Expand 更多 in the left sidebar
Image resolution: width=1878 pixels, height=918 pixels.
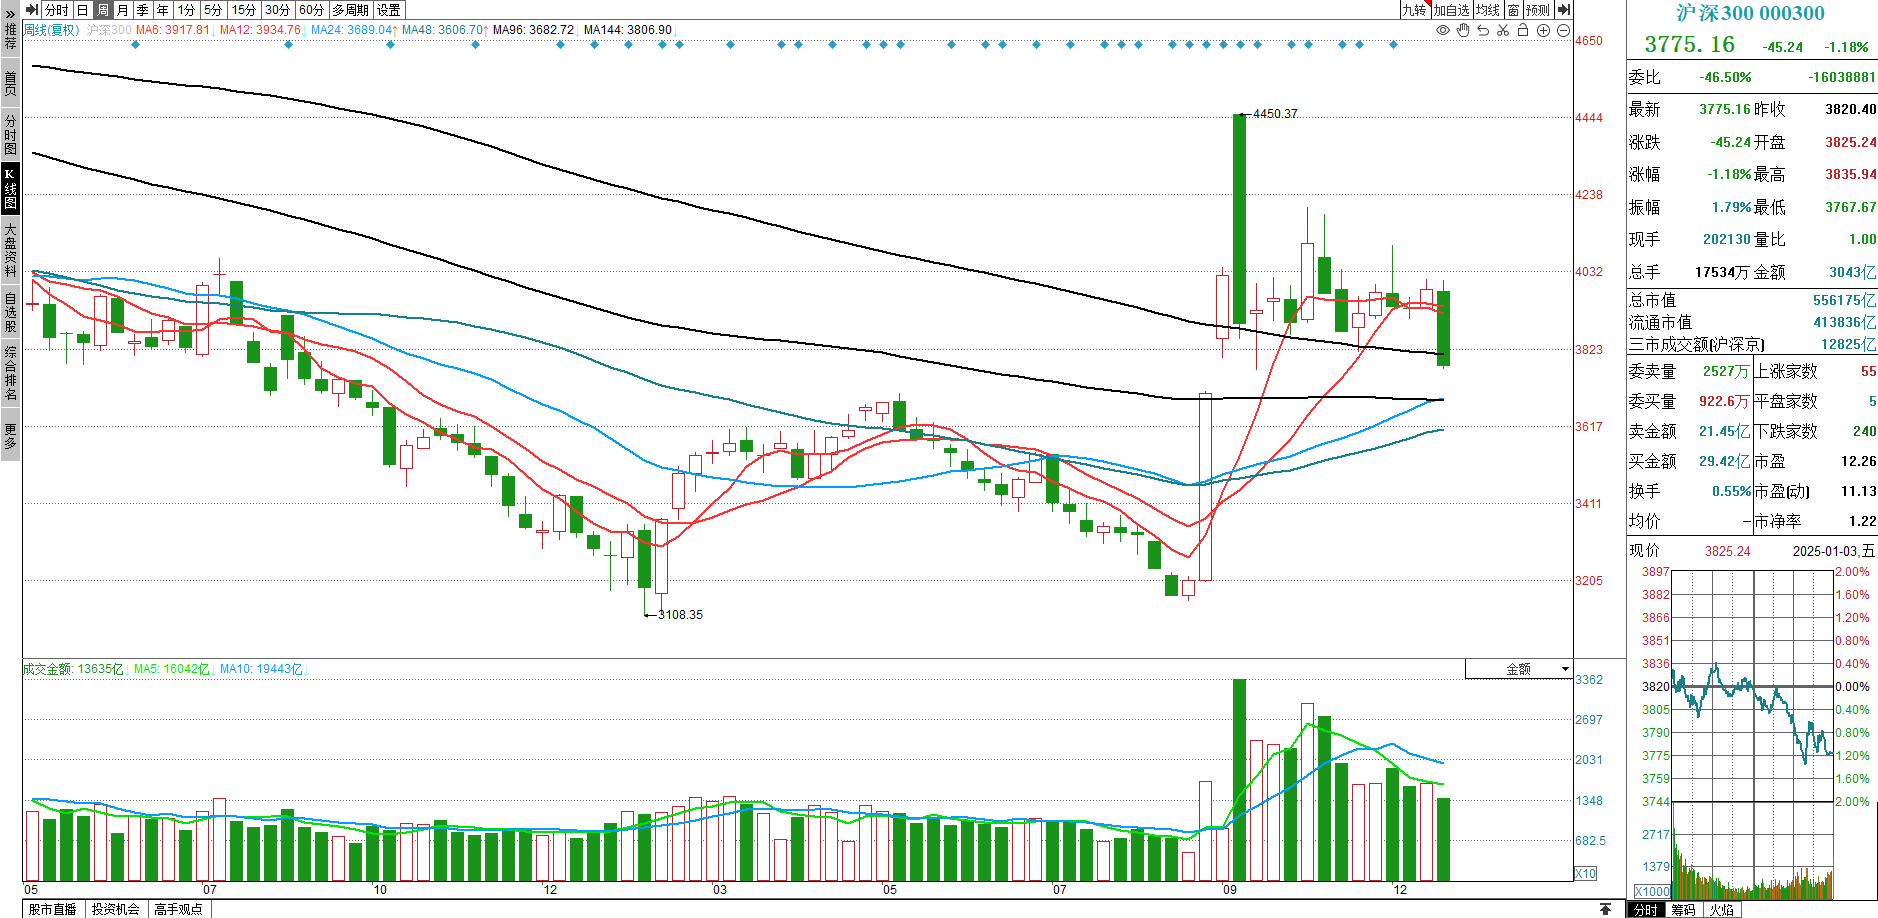pos(10,436)
